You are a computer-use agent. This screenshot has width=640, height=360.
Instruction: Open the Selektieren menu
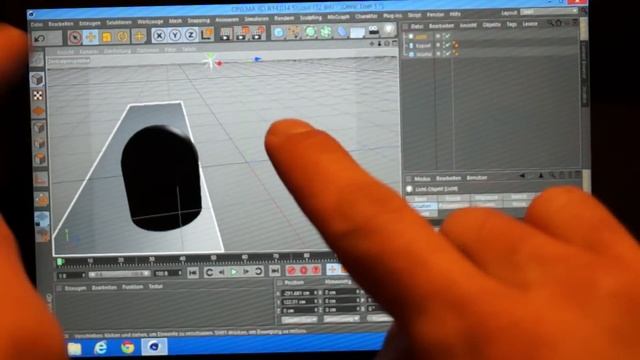coord(119,22)
